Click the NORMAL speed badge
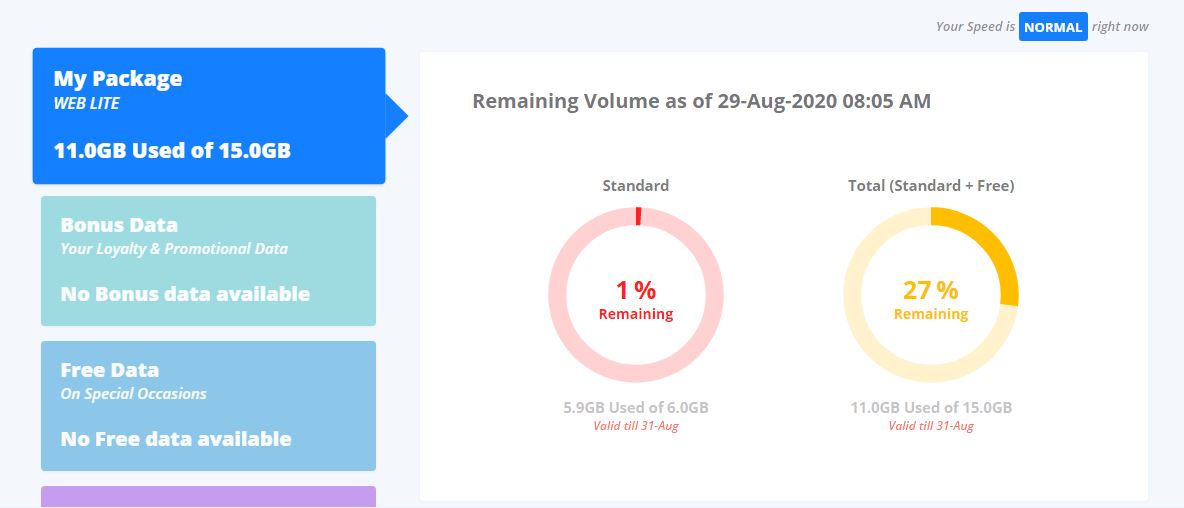Image resolution: width=1184 pixels, height=508 pixels. point(1053,26)
